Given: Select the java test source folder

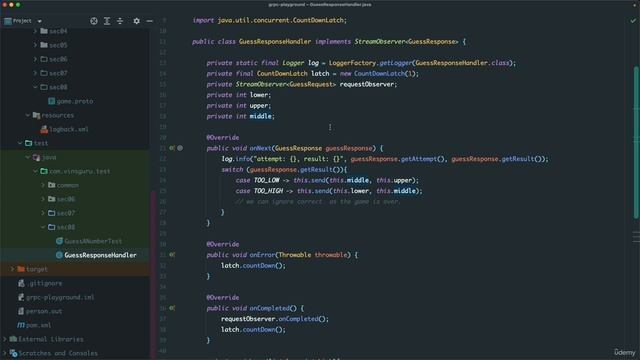Looking at the screenshot, I should point(44,157).
